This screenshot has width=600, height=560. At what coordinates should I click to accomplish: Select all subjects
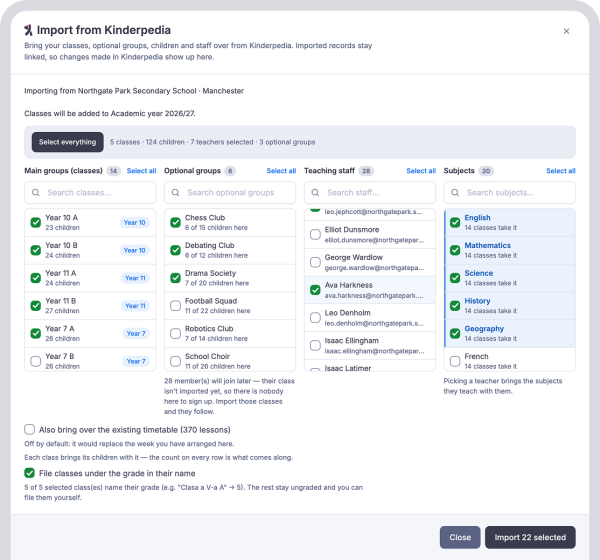[x=561, y=171]
